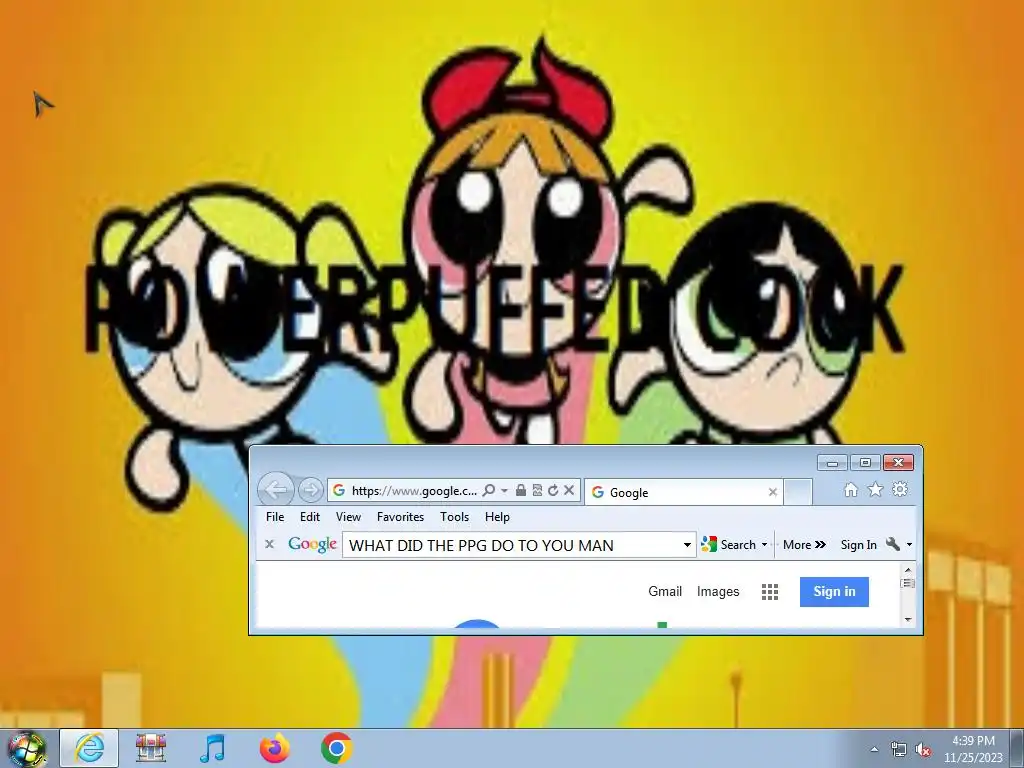The image size is (1024, 768).
Task: Open the View menu
Action: pyautogui.click(x=348, y=517)
